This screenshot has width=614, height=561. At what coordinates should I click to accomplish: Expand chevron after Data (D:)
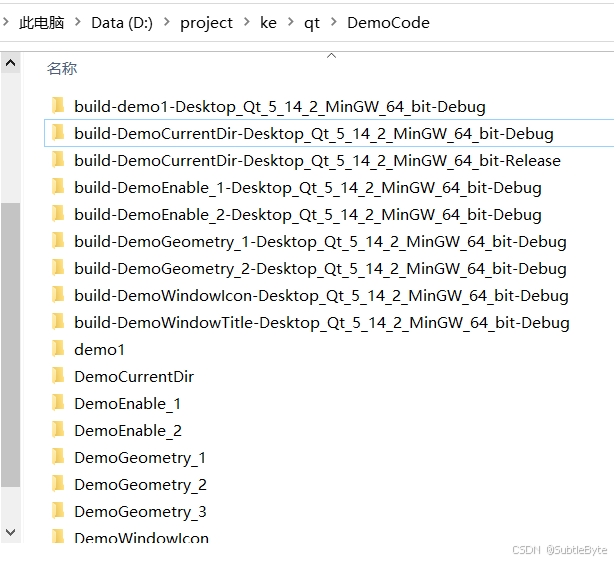click(166, 22)
